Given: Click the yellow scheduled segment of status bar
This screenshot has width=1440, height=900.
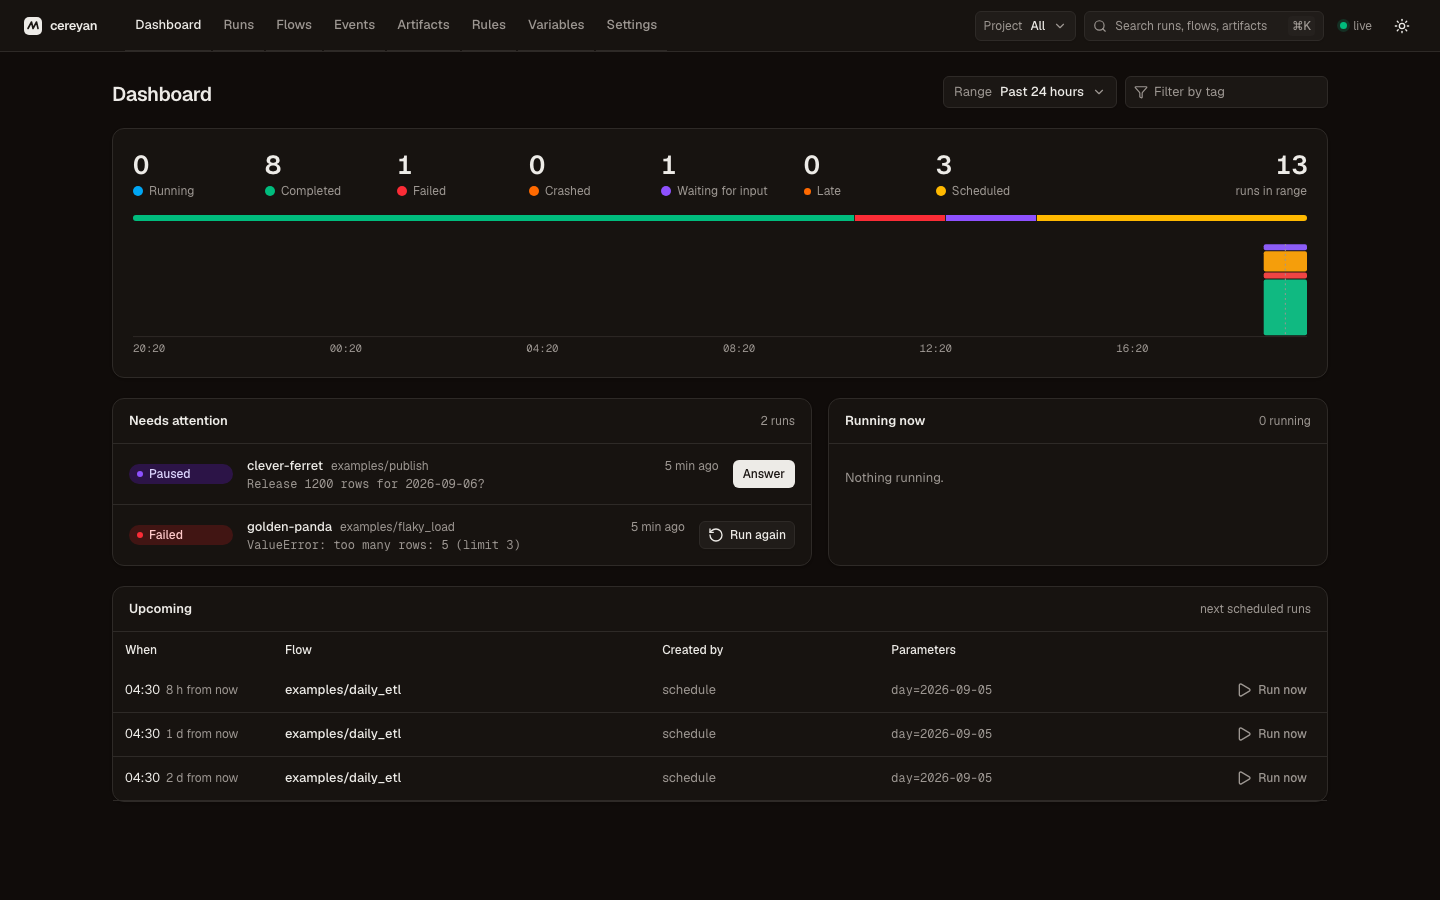Looking at the screenshot, I should 1172,218.
